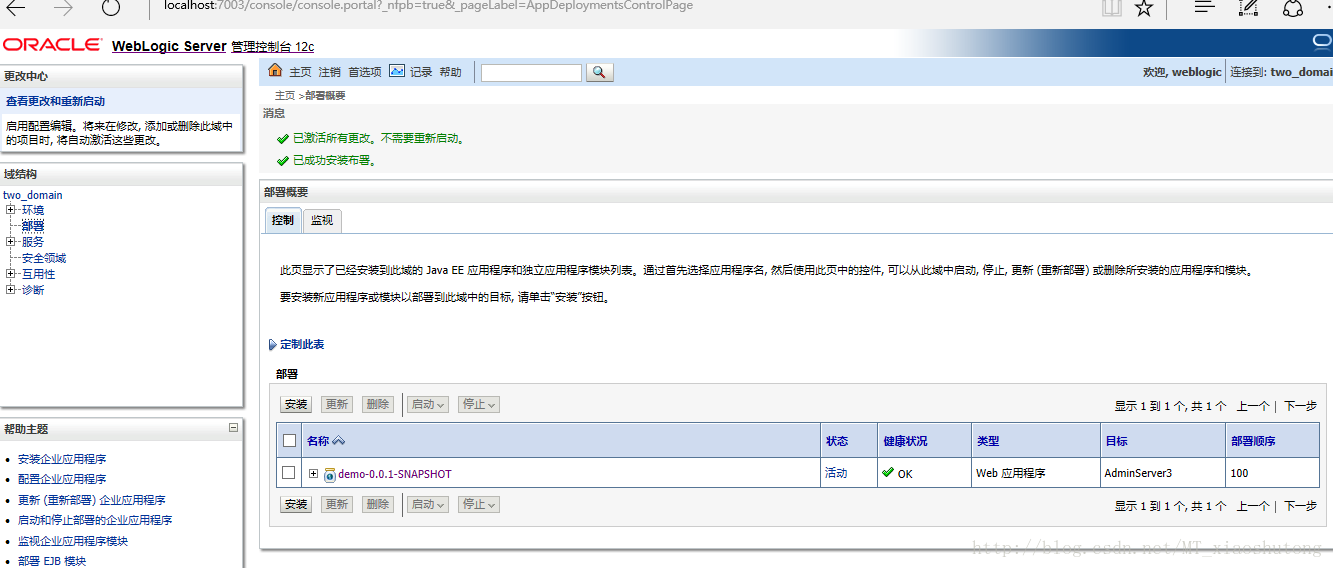The height and width of the screenshot is (568, 1333).
Task: Click the Oracle logo
Action: coord(52,45)
